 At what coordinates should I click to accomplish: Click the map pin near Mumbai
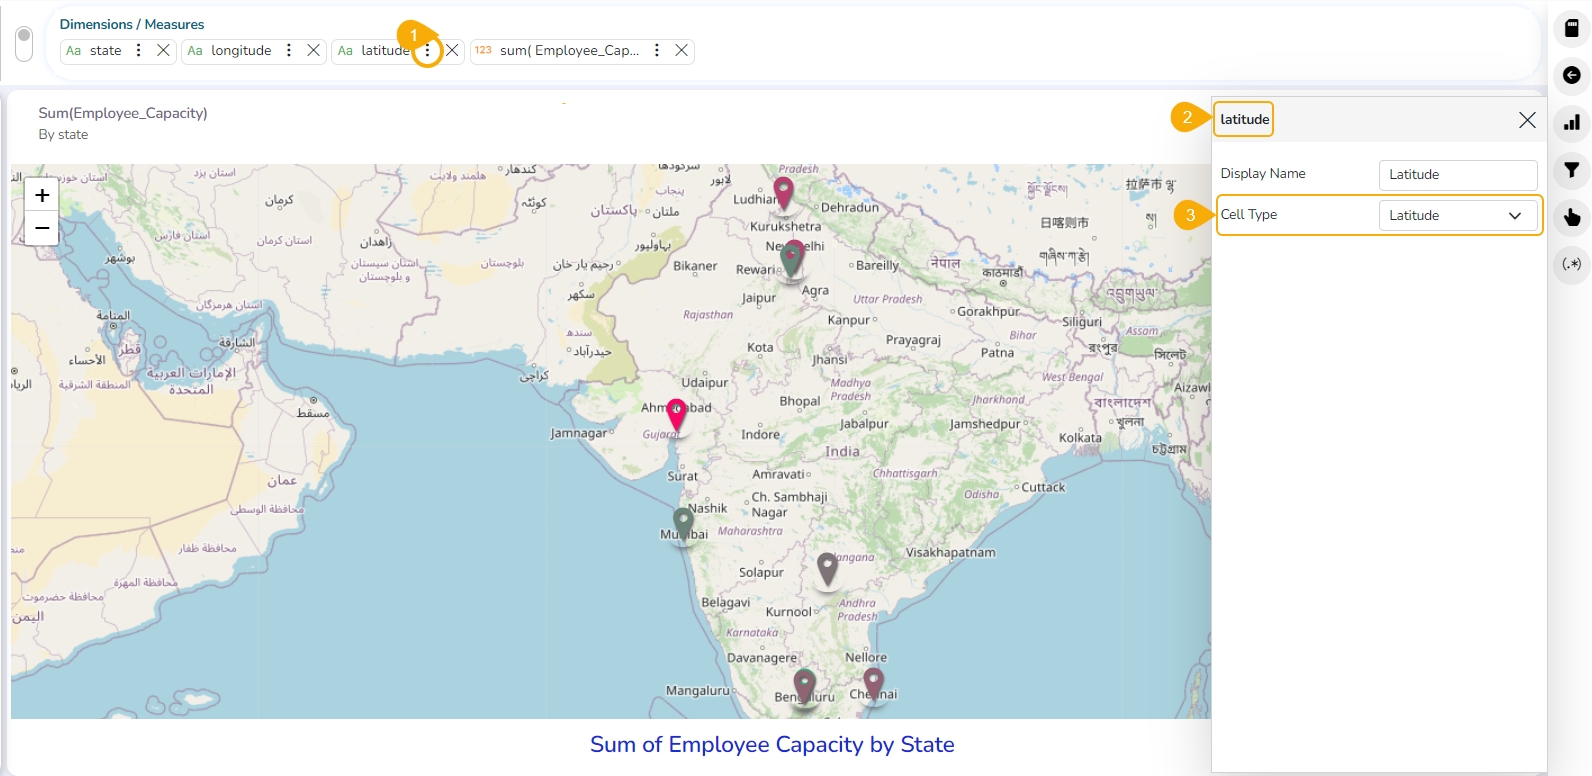tap(683, 523)
